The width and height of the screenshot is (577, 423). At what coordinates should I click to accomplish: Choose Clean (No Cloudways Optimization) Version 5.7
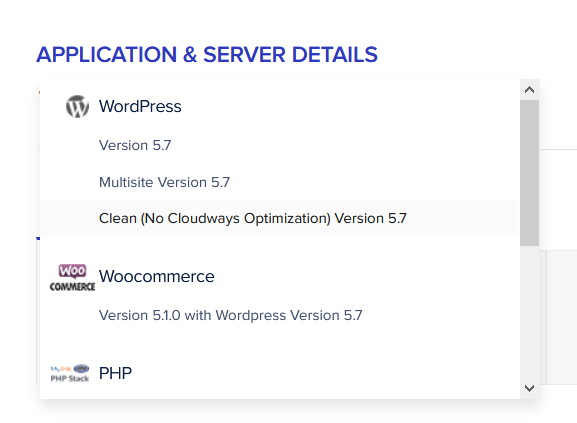click(280, 218)
